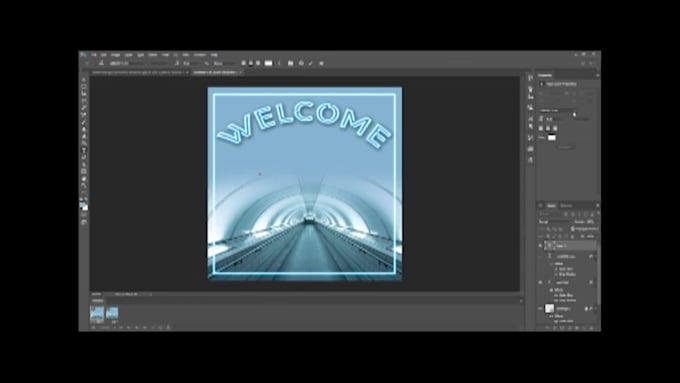680x383 pixels.
Task: Click Link Layers icon at Layers panel bottom
Action: [x=548, y=328]
